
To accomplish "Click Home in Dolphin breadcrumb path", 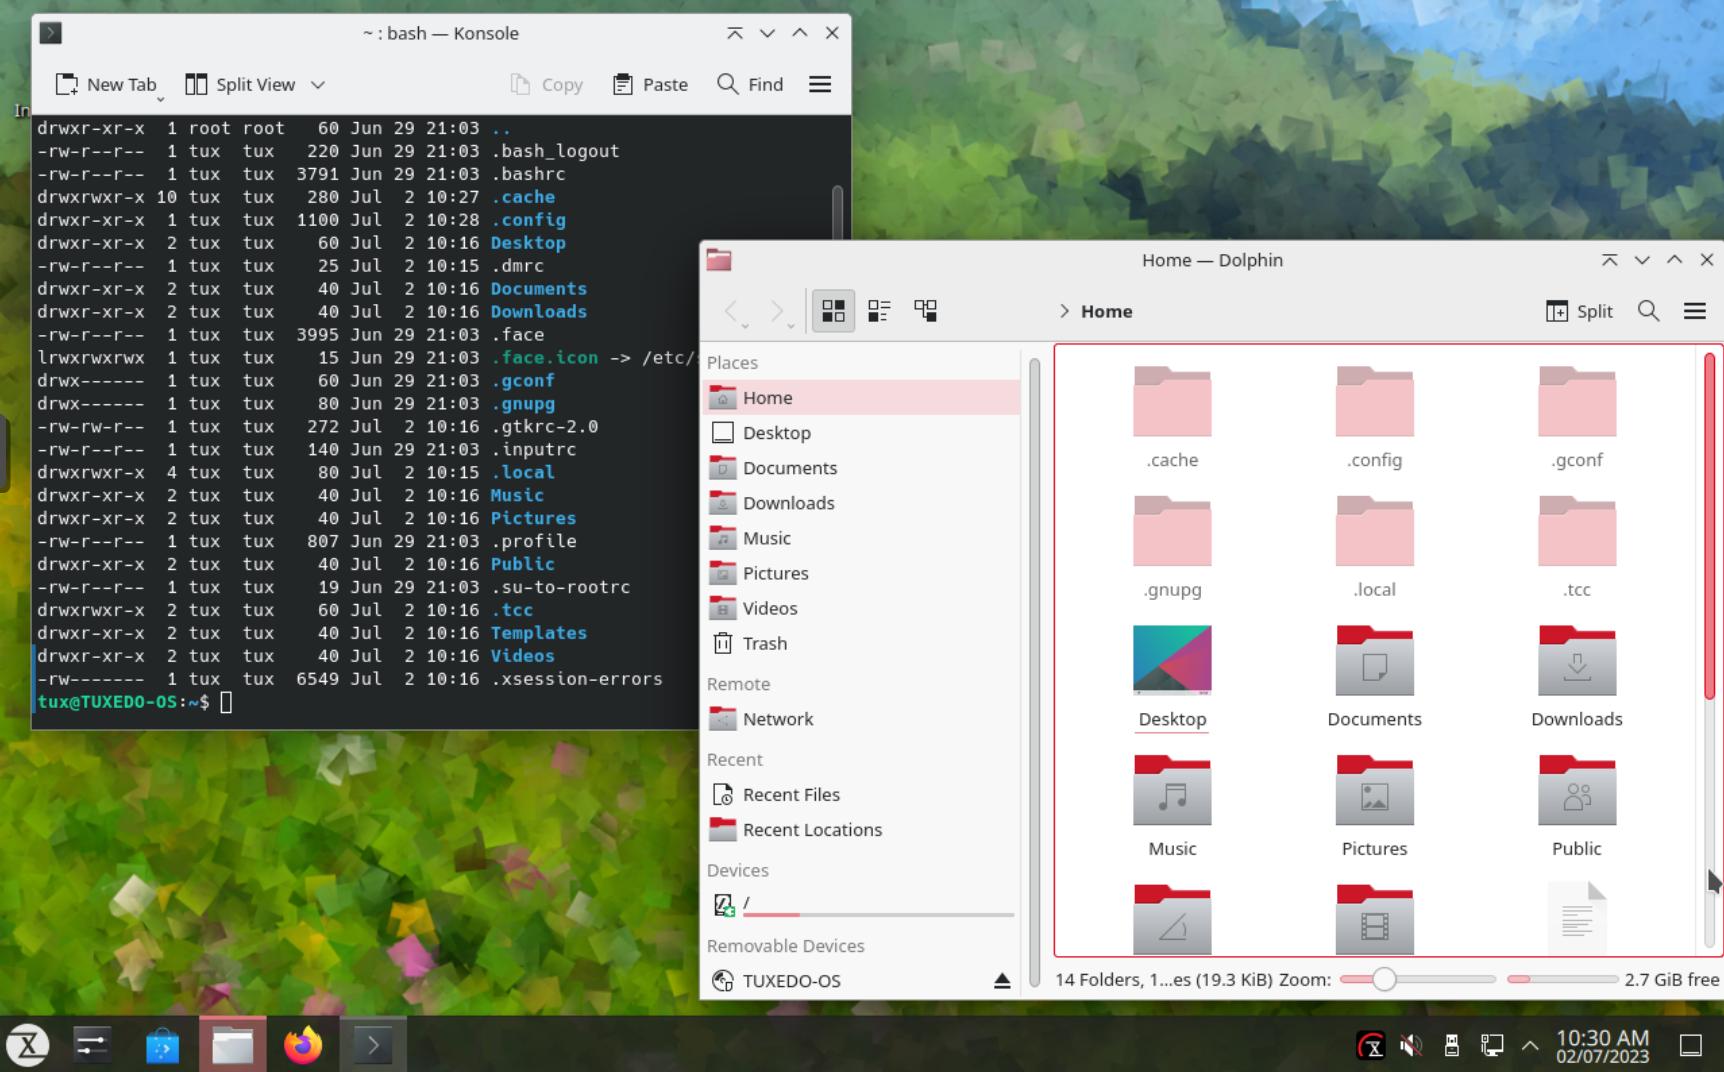I will click(x=1107, y=311).
